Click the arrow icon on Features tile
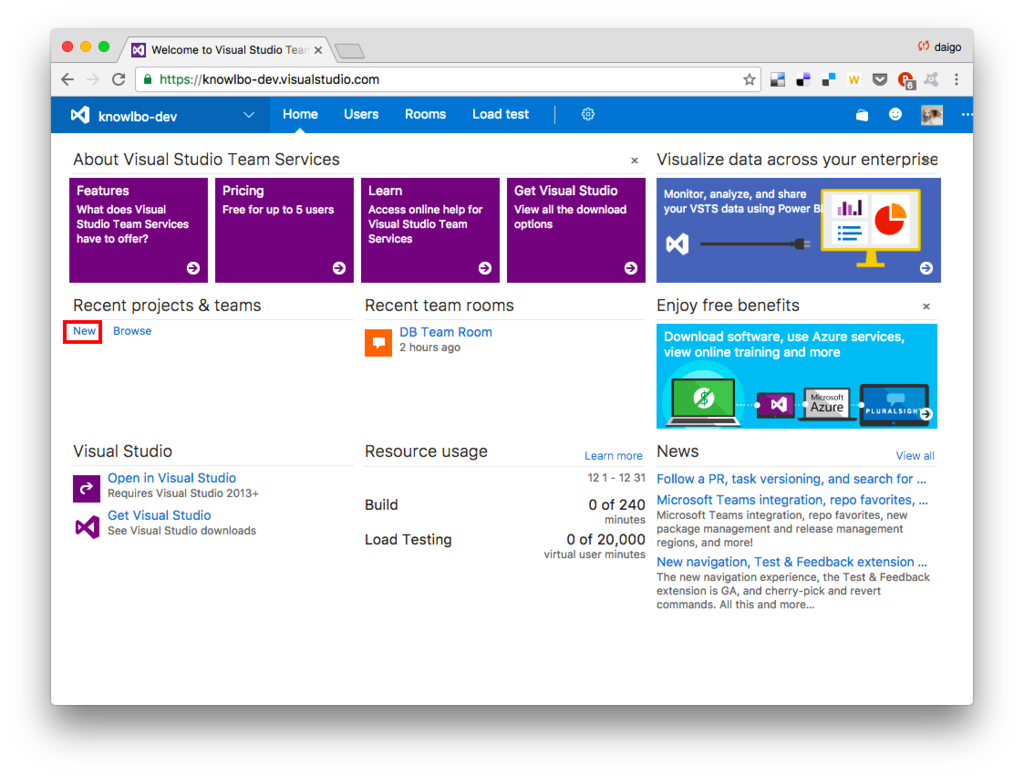The height and width of the screenshot is (778, 1024). tap(193, 268)
